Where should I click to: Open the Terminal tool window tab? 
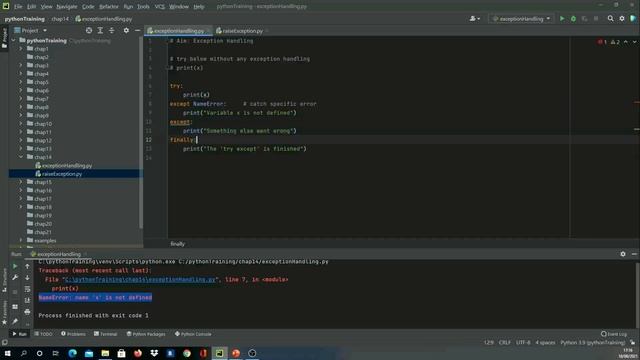105,334
